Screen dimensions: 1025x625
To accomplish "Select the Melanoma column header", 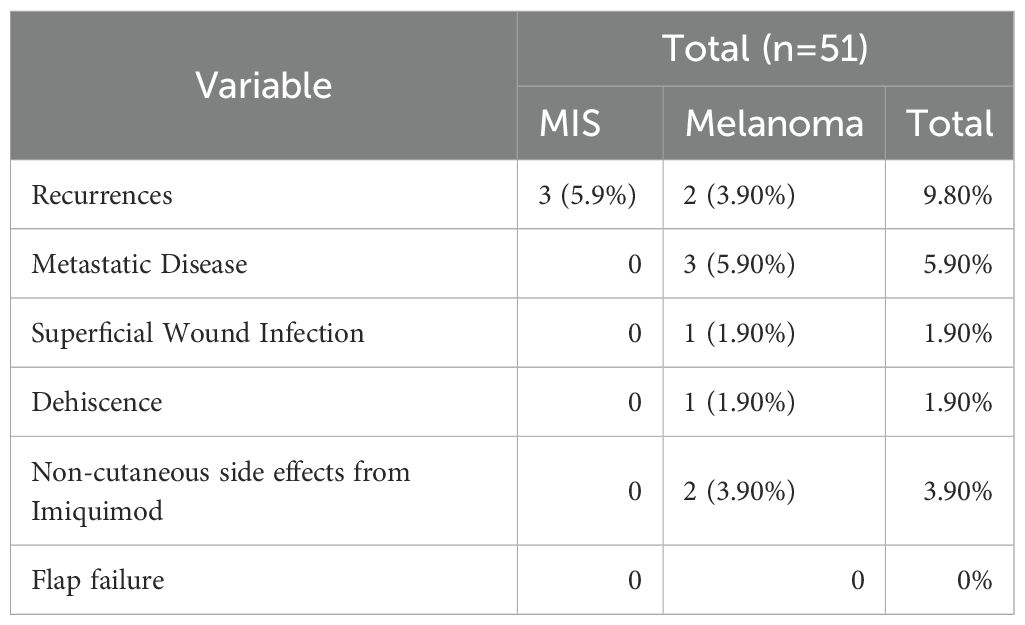I will coord(774,123).
